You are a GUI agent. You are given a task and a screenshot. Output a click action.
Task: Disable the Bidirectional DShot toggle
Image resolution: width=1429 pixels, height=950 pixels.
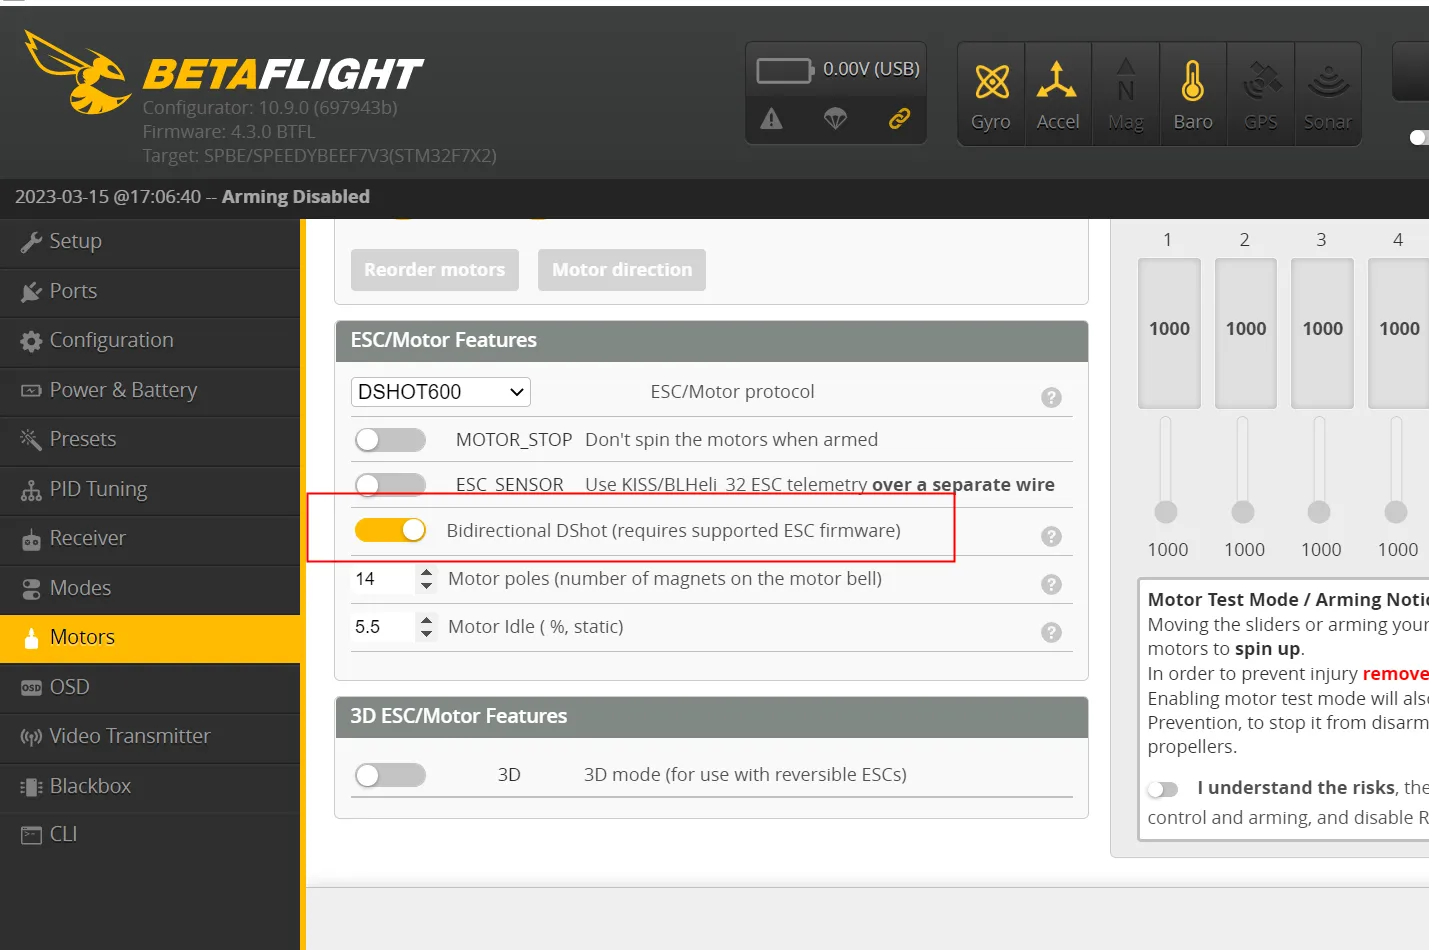390,530
